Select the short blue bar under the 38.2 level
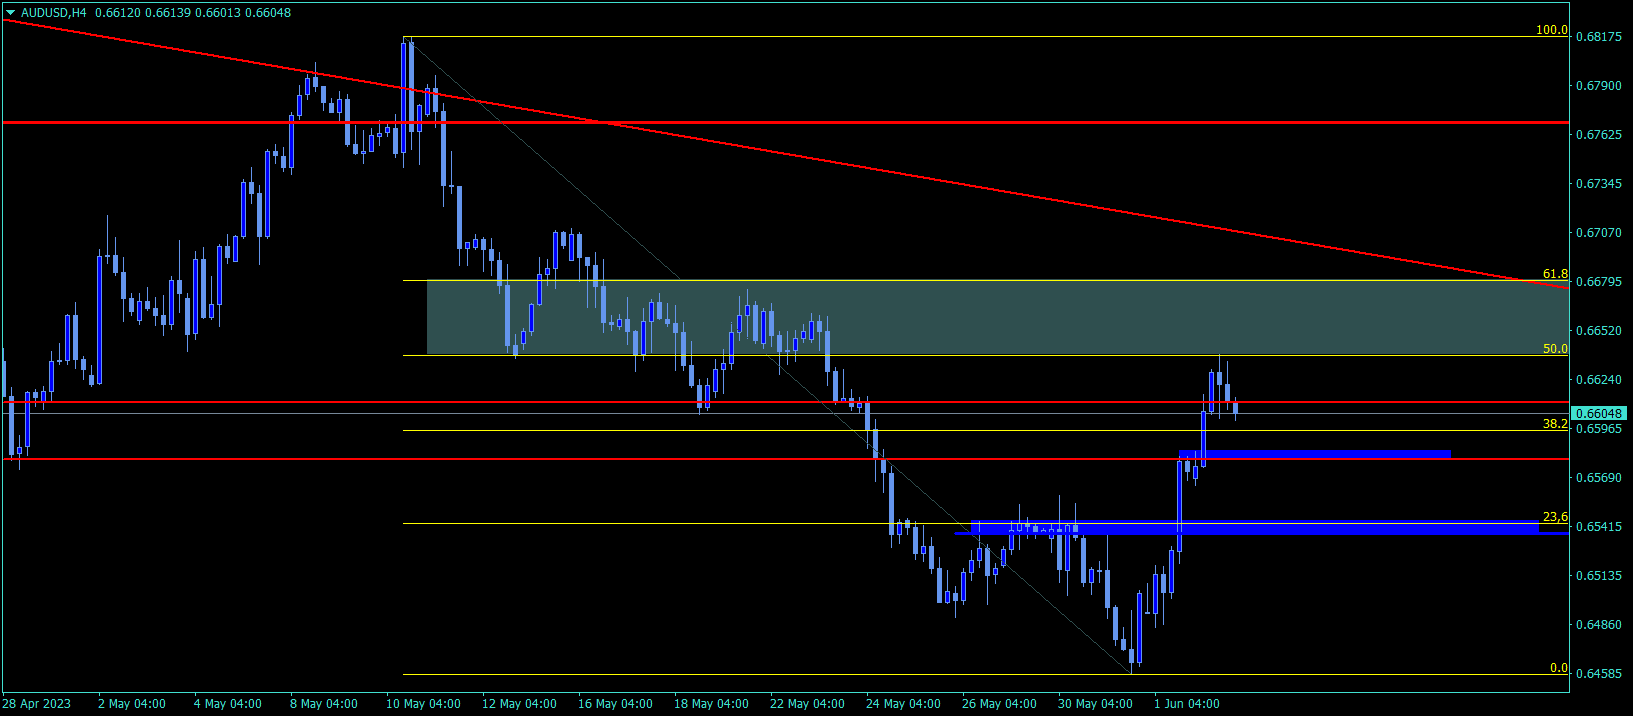 tap(1315, 454)
